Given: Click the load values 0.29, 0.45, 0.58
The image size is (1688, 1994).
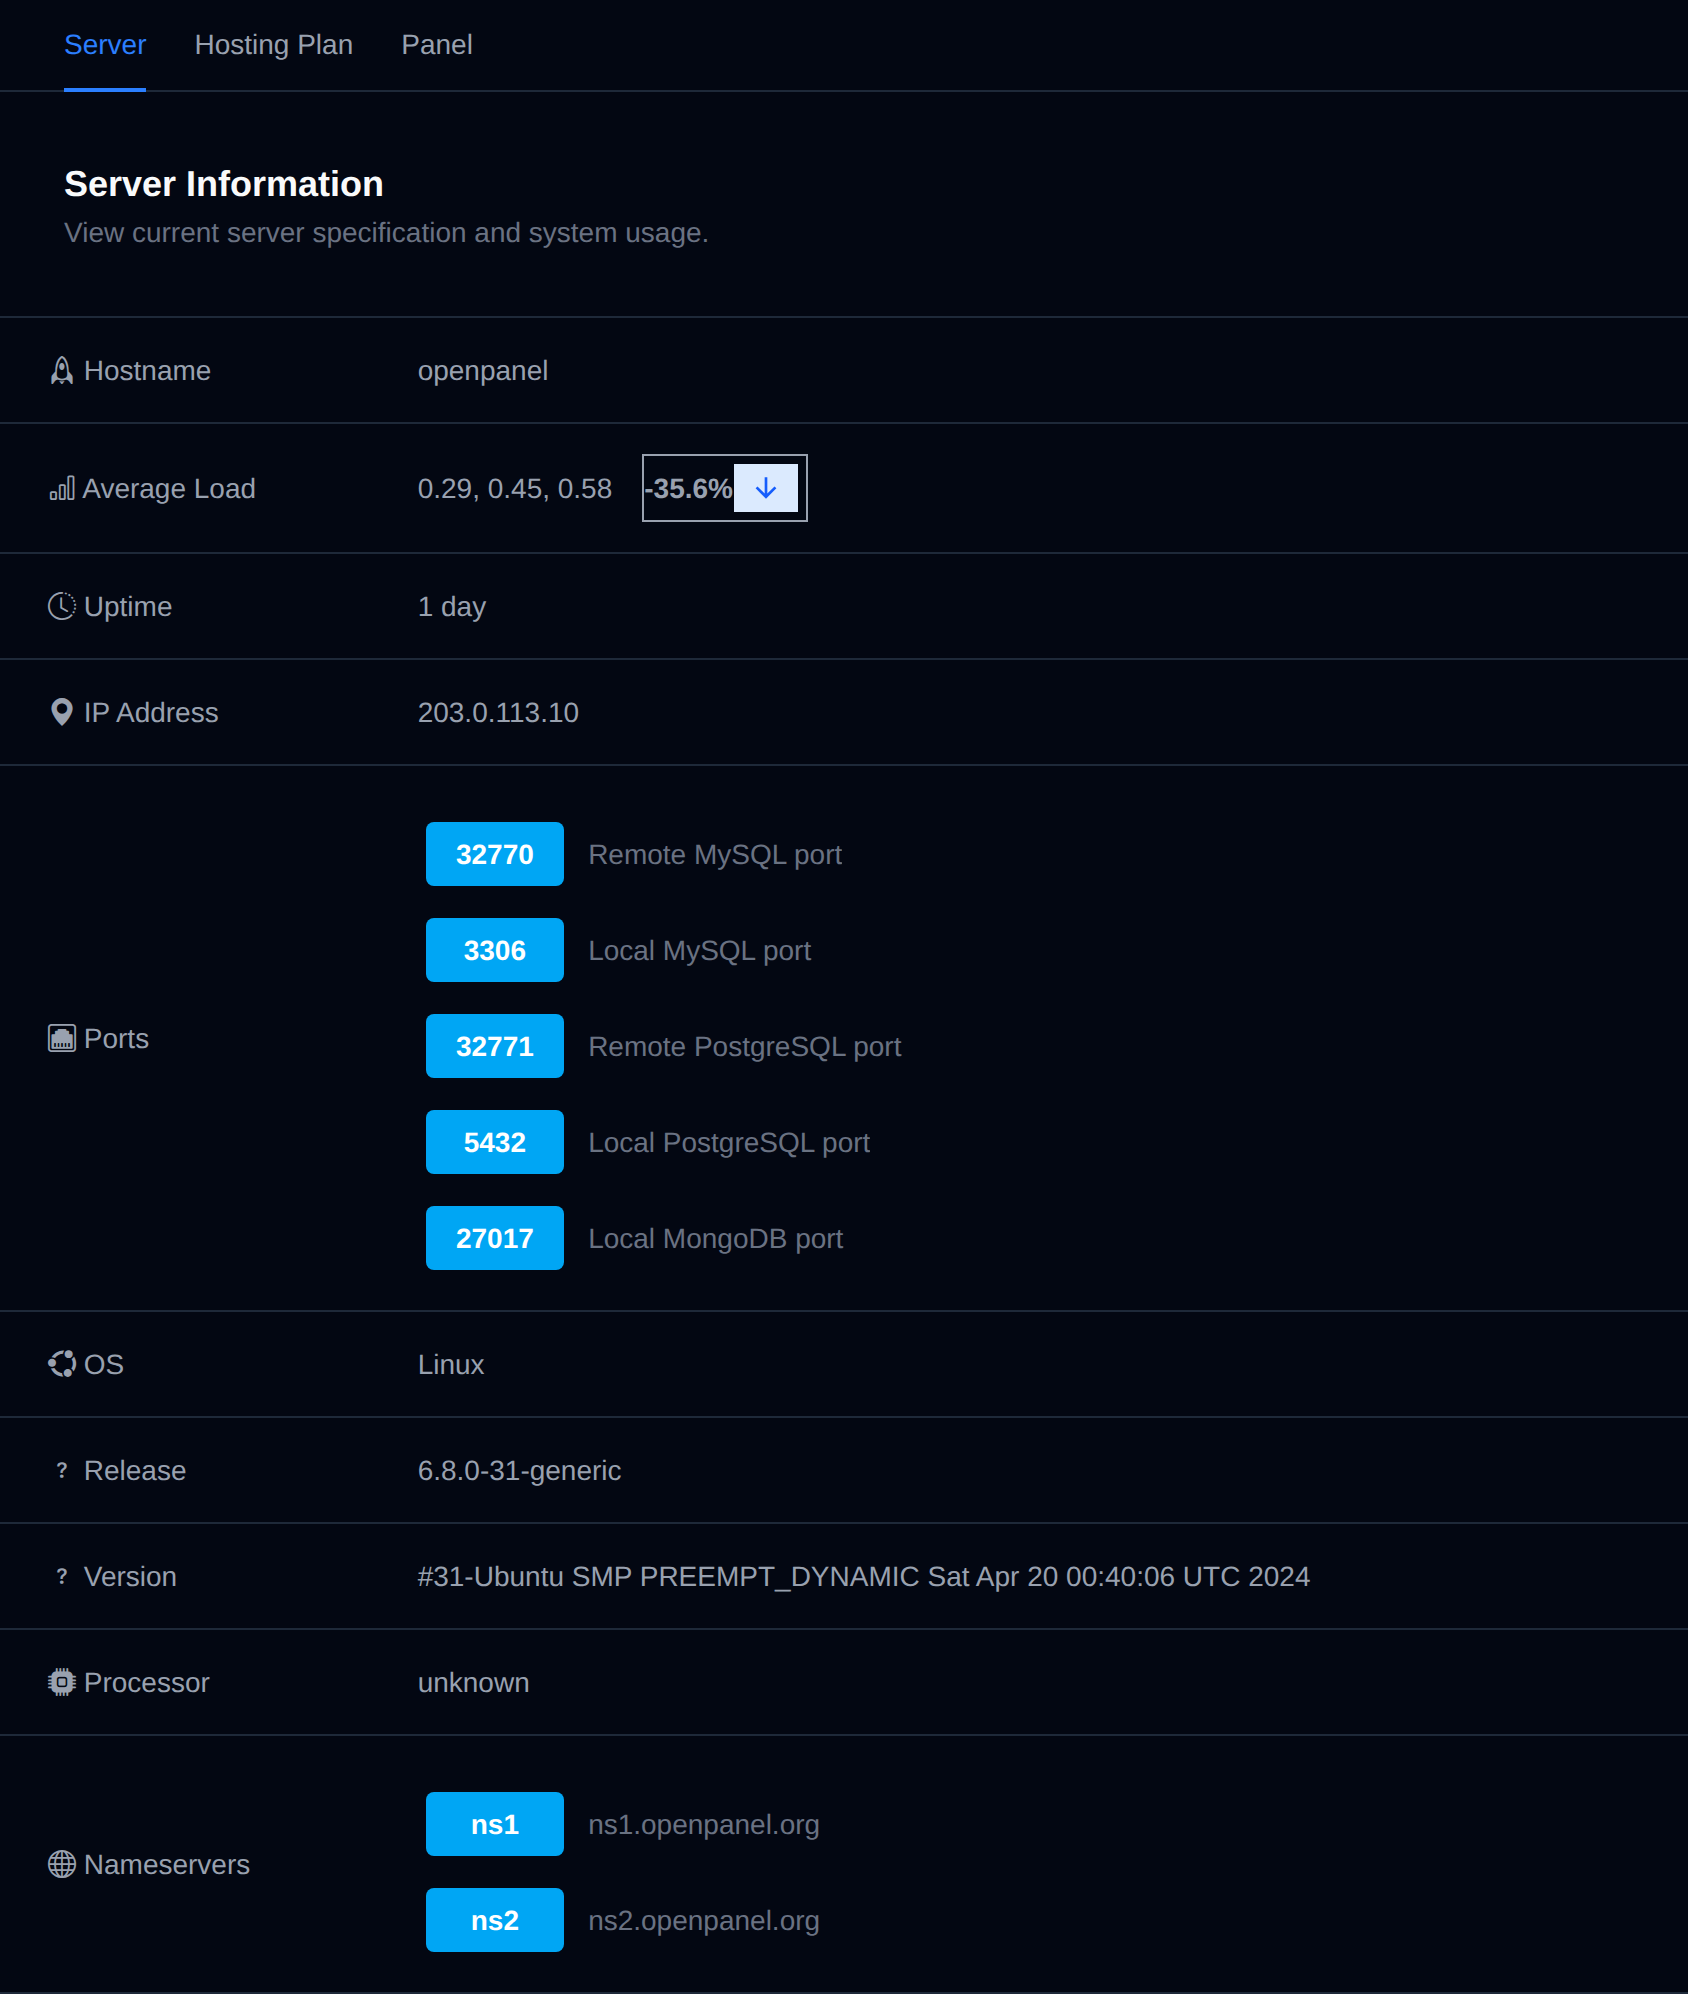Looking at the screenshot, I should (515, 489).
